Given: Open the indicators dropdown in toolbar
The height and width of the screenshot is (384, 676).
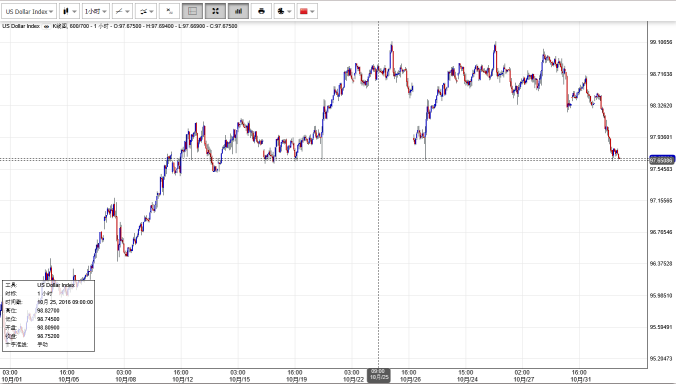Looking at the screenshot, I should [146, 11].
